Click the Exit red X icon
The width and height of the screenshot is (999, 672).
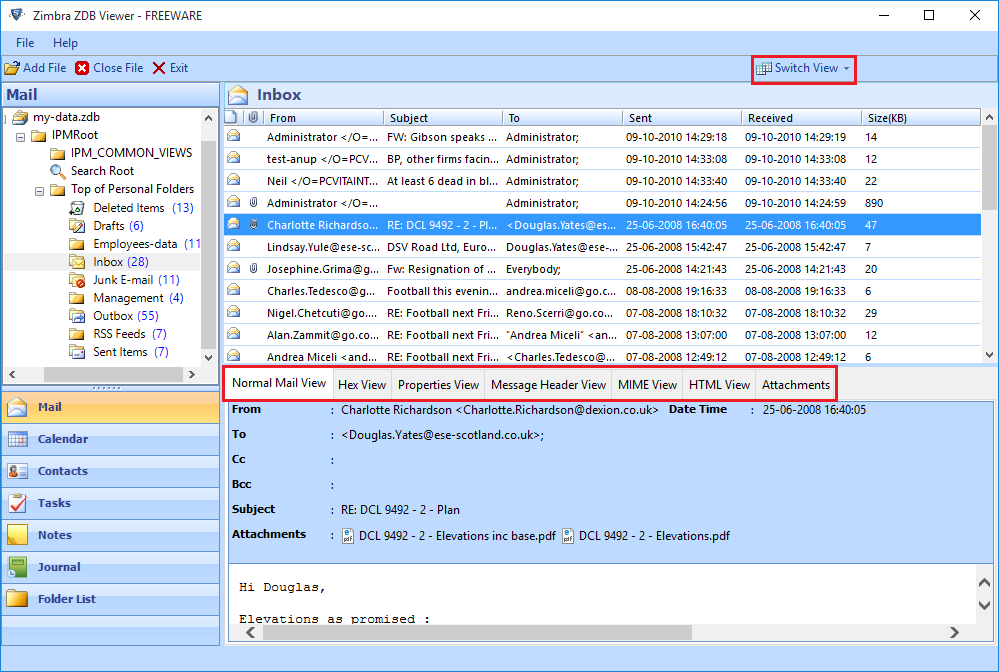tap(159, 68)
